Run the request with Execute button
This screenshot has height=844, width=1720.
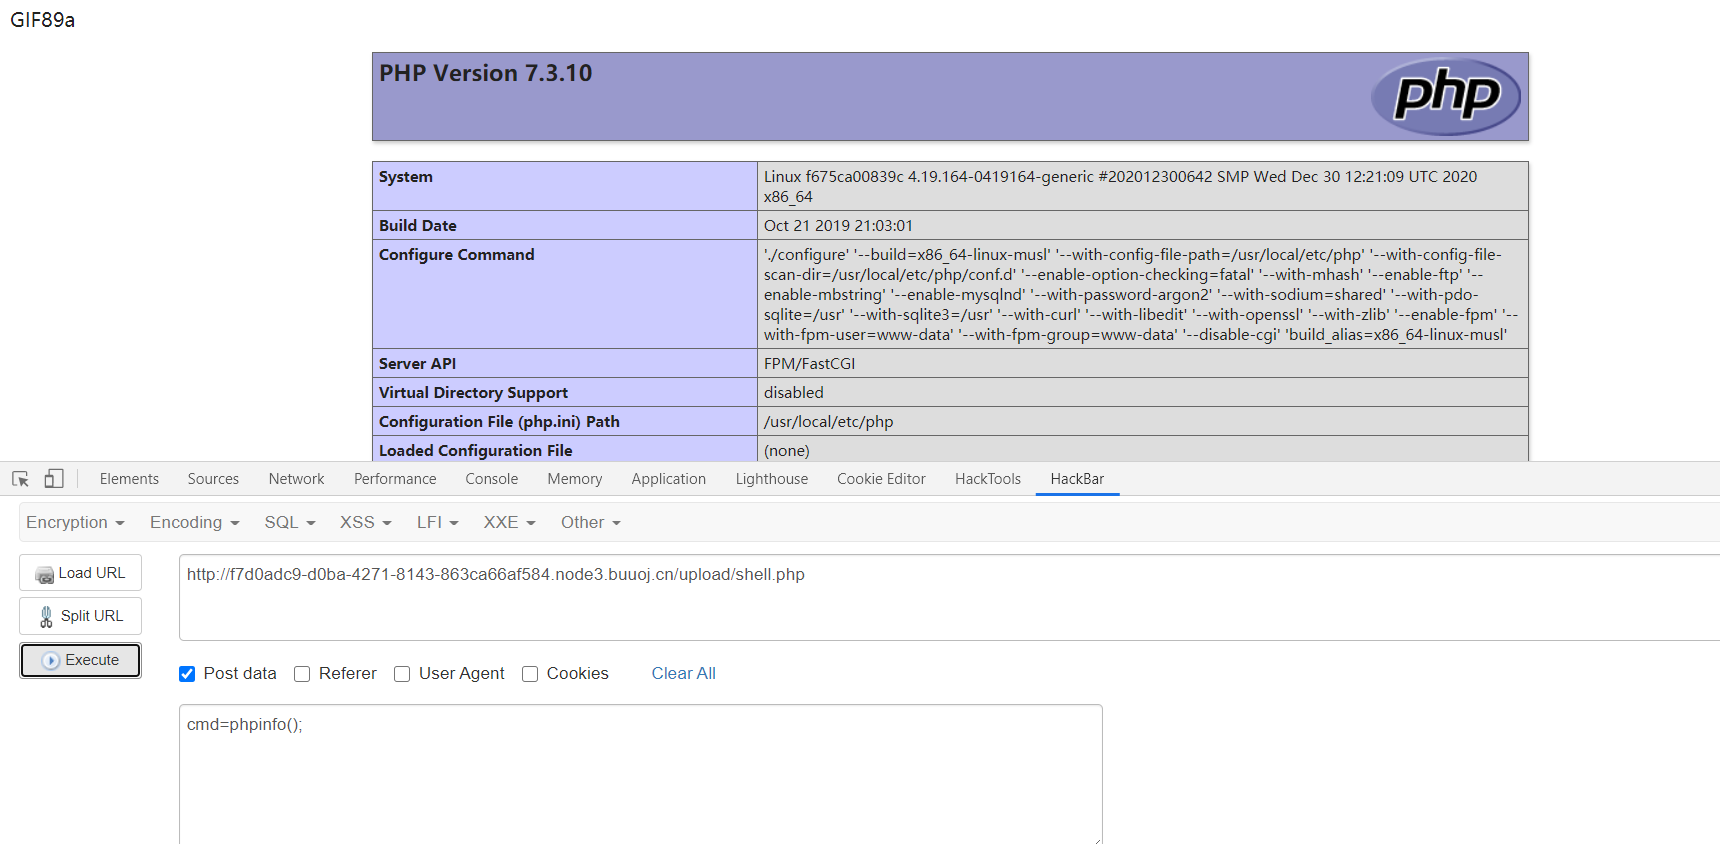80,660
